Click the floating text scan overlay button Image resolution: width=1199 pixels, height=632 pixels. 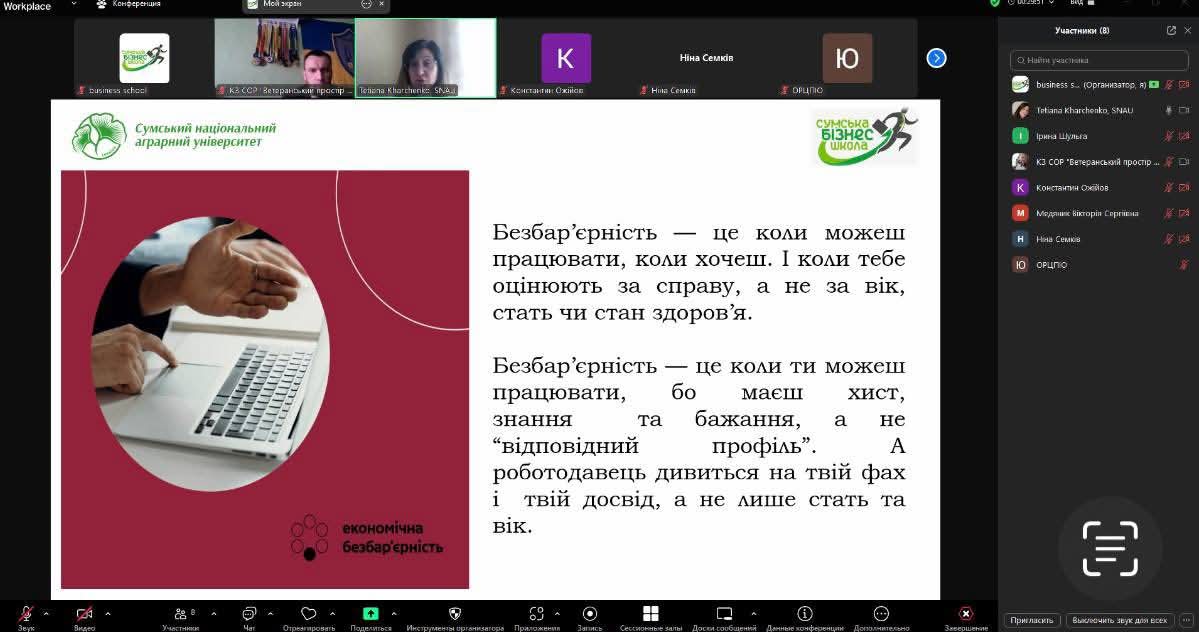click(x=1110, y=548)
